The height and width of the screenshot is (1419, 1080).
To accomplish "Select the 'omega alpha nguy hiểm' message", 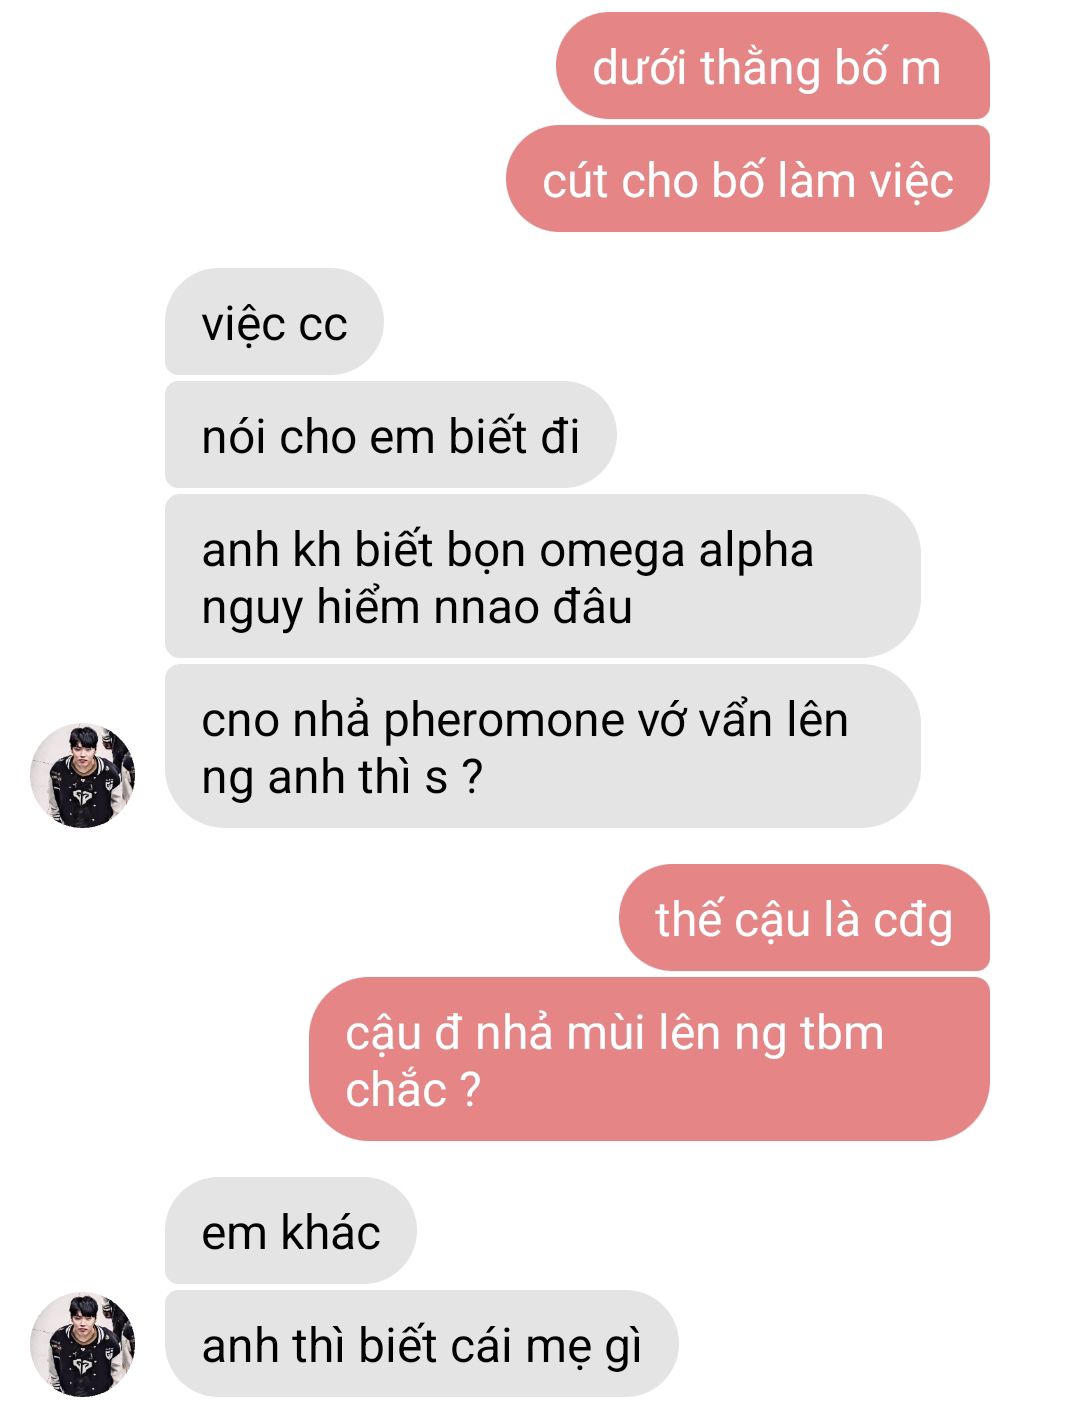I will click(542, 577).
